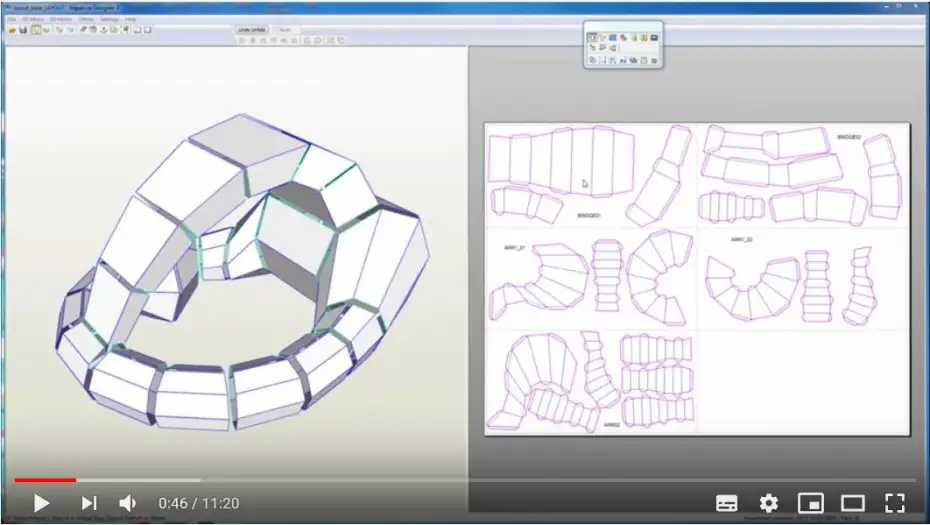This screenshot has width=930, height=525.
Task: Click the Auto button beside Undo Unfold
Action: [x=285, y=30]
